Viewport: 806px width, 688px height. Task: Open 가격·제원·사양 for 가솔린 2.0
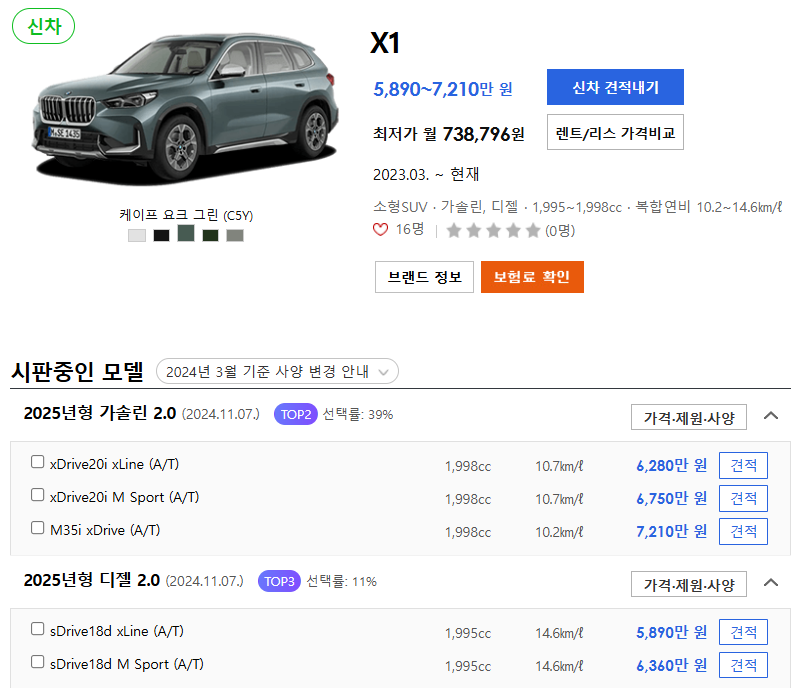pos(689,418)
